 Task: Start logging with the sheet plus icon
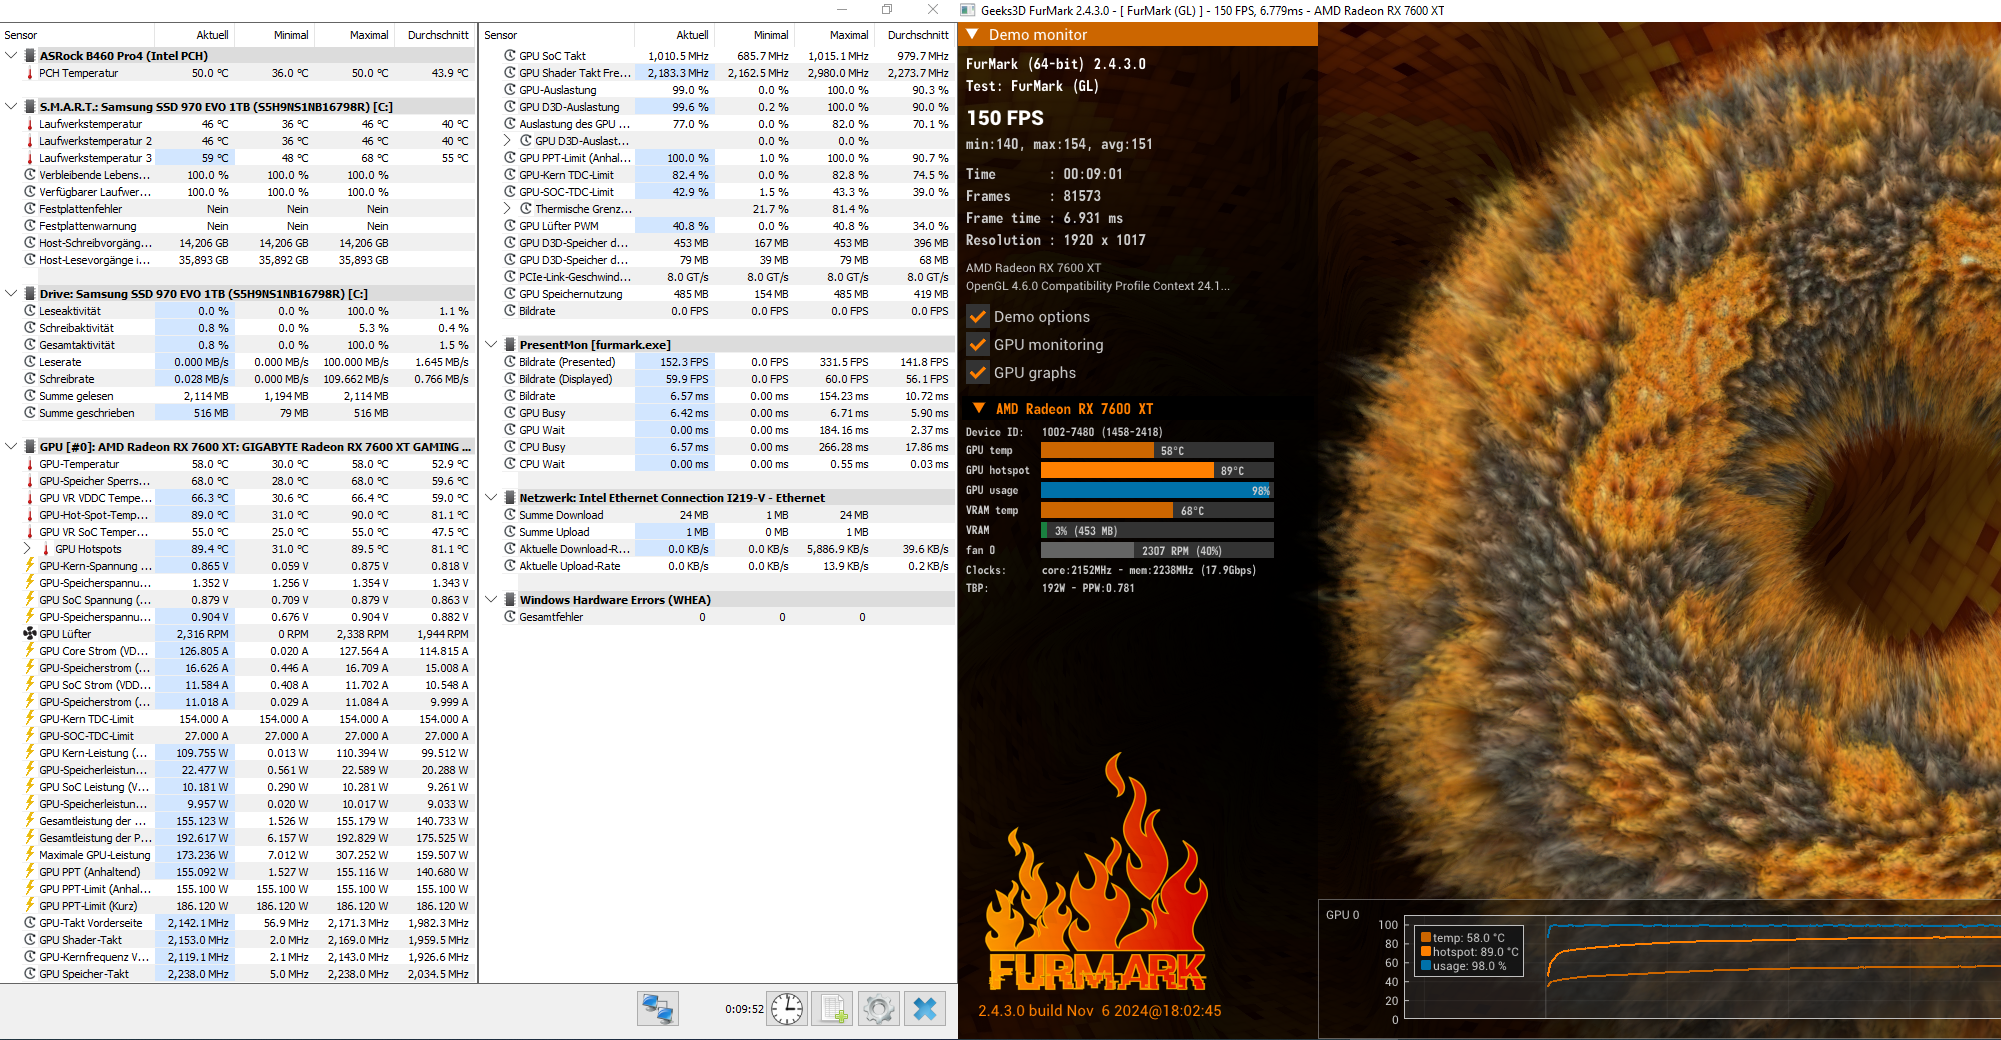click(x=833, y=1009)
